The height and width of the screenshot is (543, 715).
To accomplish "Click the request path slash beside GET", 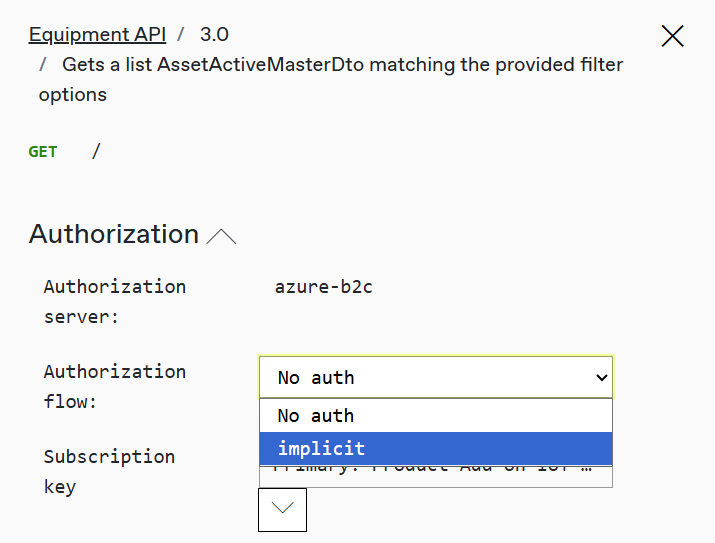I will (96, 152).
